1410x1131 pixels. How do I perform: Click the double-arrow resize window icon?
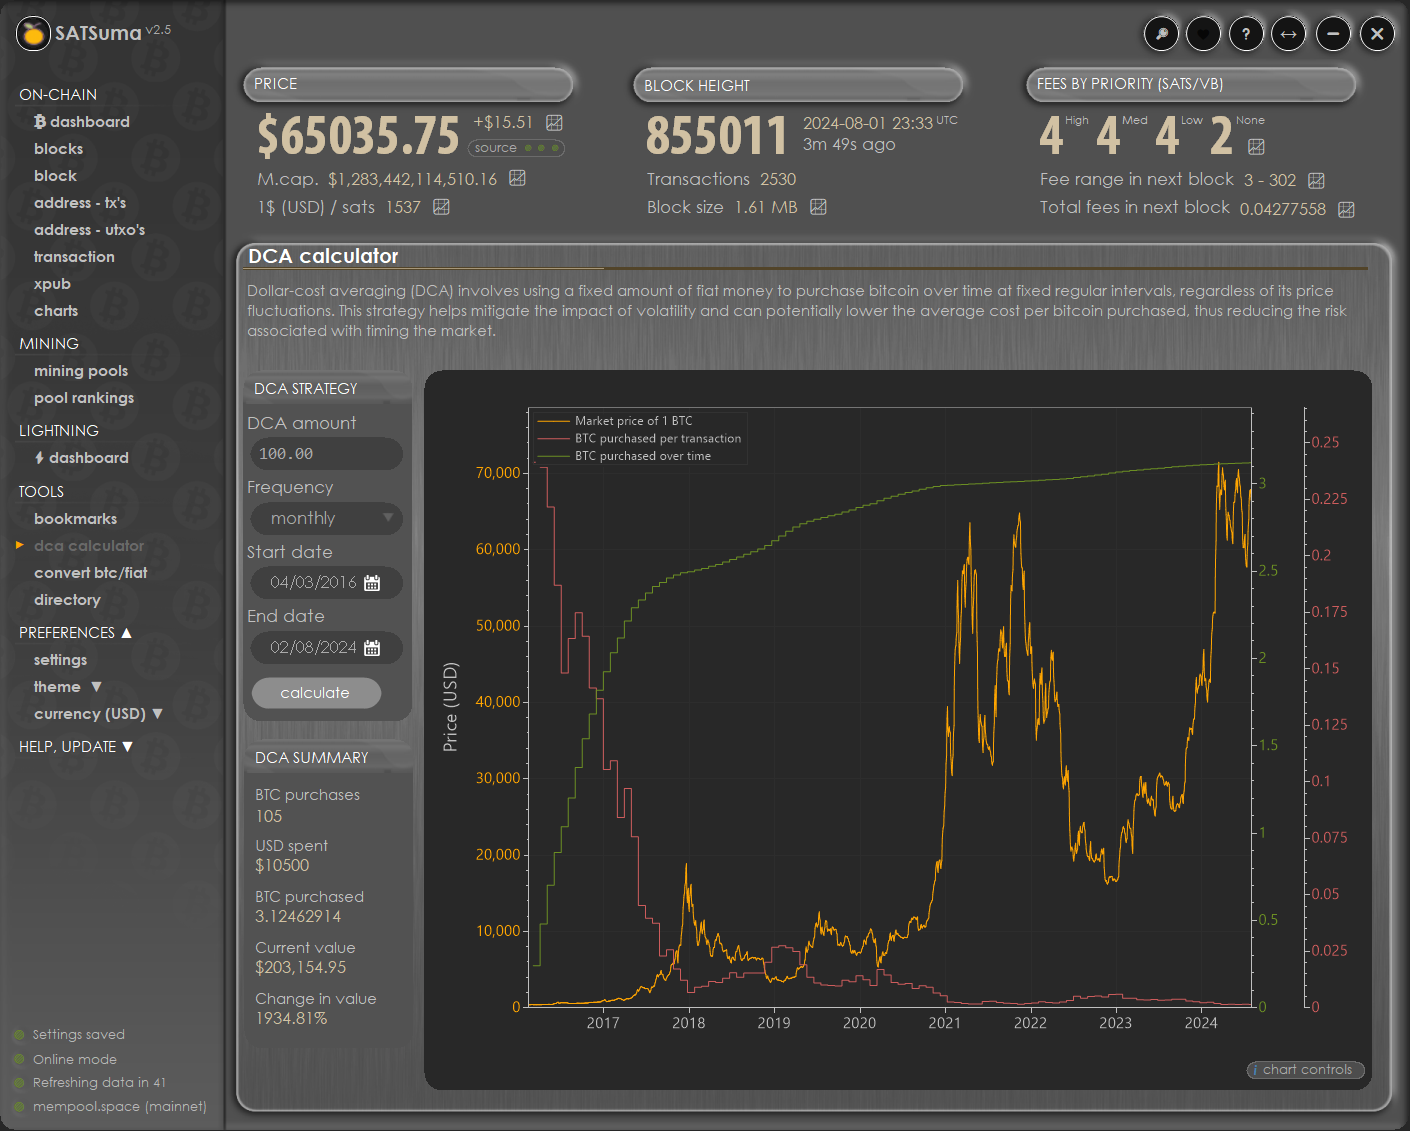1289,34
